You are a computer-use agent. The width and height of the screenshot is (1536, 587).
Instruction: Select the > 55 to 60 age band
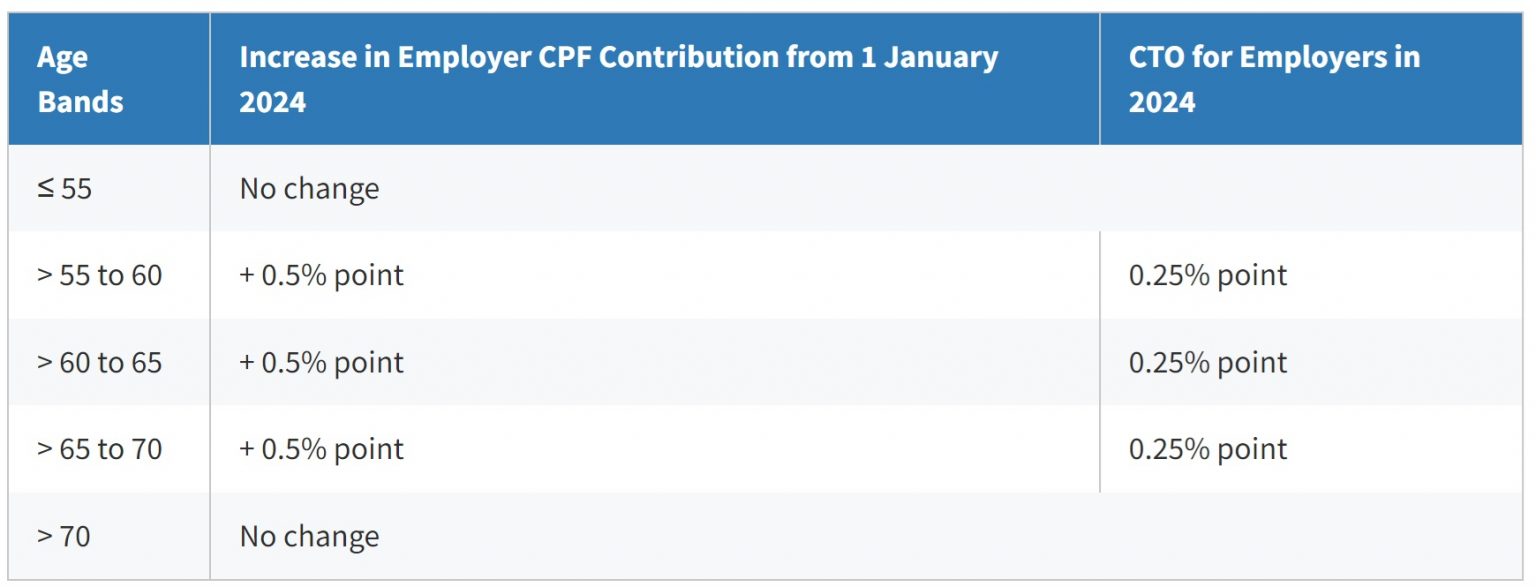pos(100,275)
